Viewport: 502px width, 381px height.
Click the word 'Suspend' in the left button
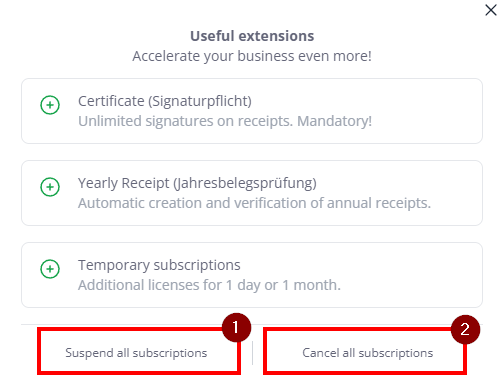click(x=89, y=353)
